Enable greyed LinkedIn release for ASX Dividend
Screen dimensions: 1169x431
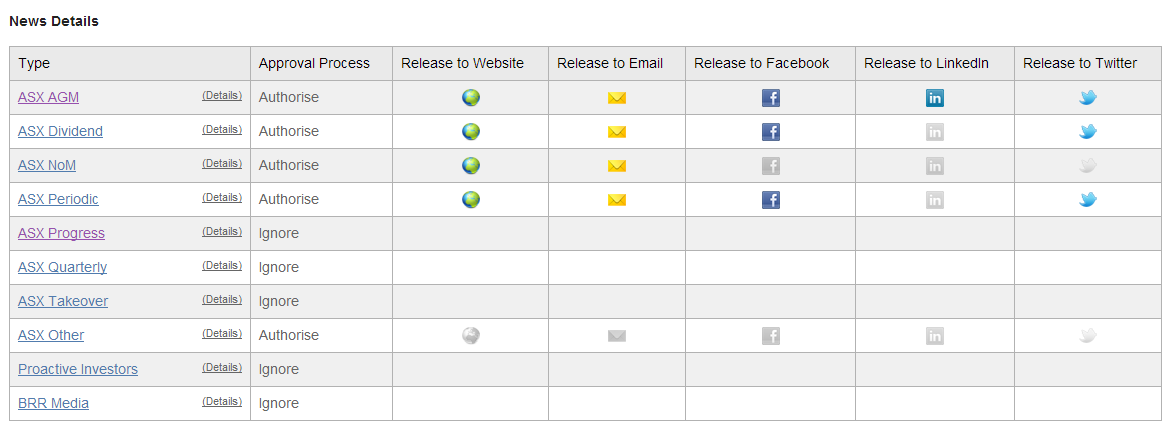(x=935, y=132)
